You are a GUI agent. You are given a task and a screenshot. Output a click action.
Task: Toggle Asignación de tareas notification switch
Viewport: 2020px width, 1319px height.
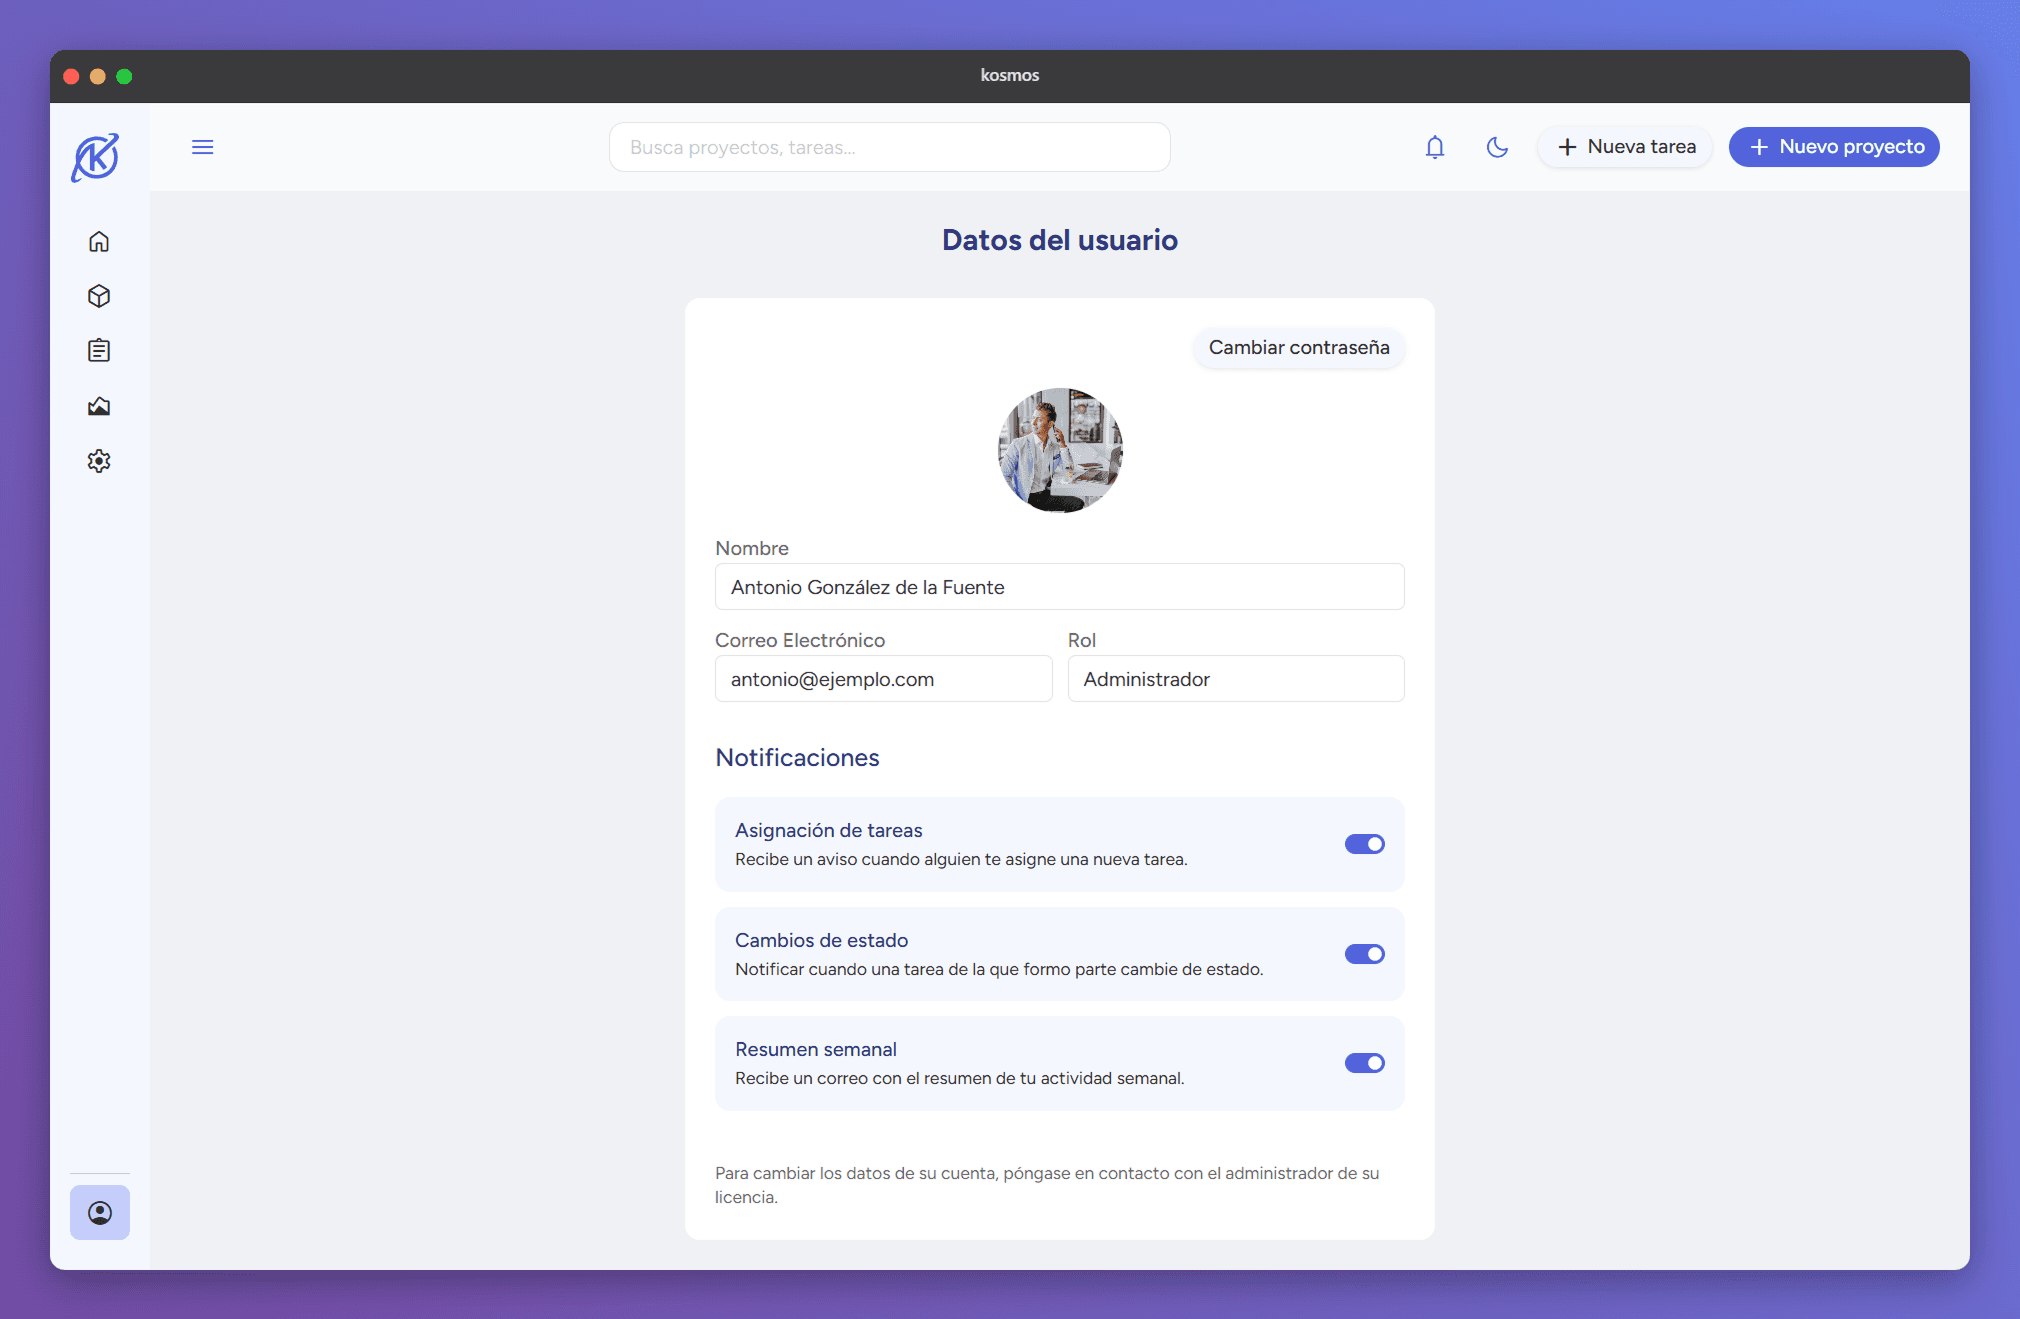(x=1364, y=844)
